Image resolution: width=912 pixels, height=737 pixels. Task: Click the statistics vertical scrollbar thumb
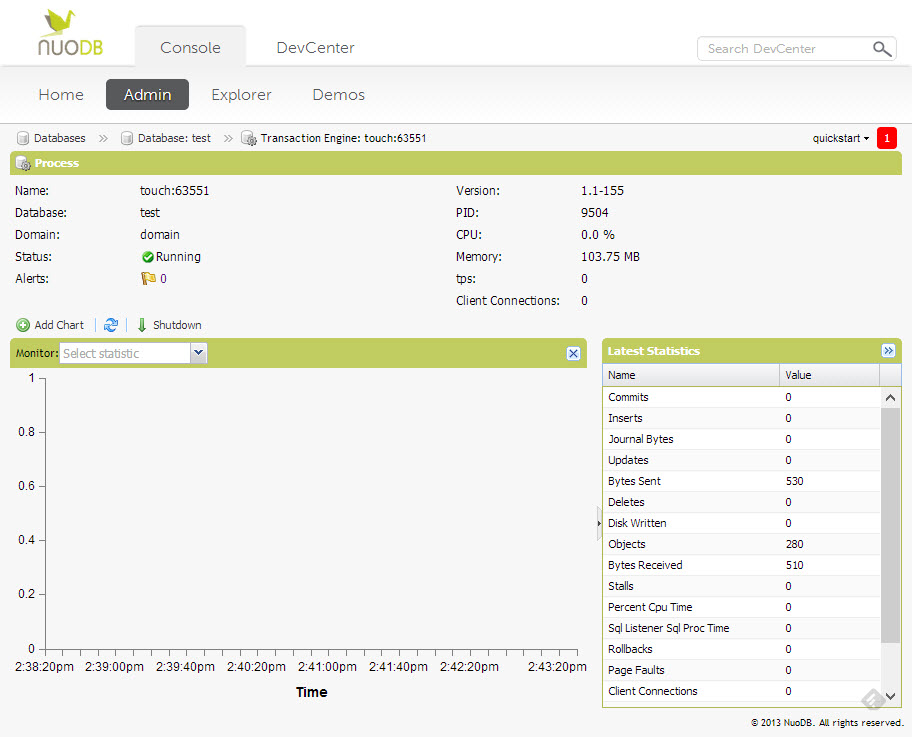coord(890,525)
